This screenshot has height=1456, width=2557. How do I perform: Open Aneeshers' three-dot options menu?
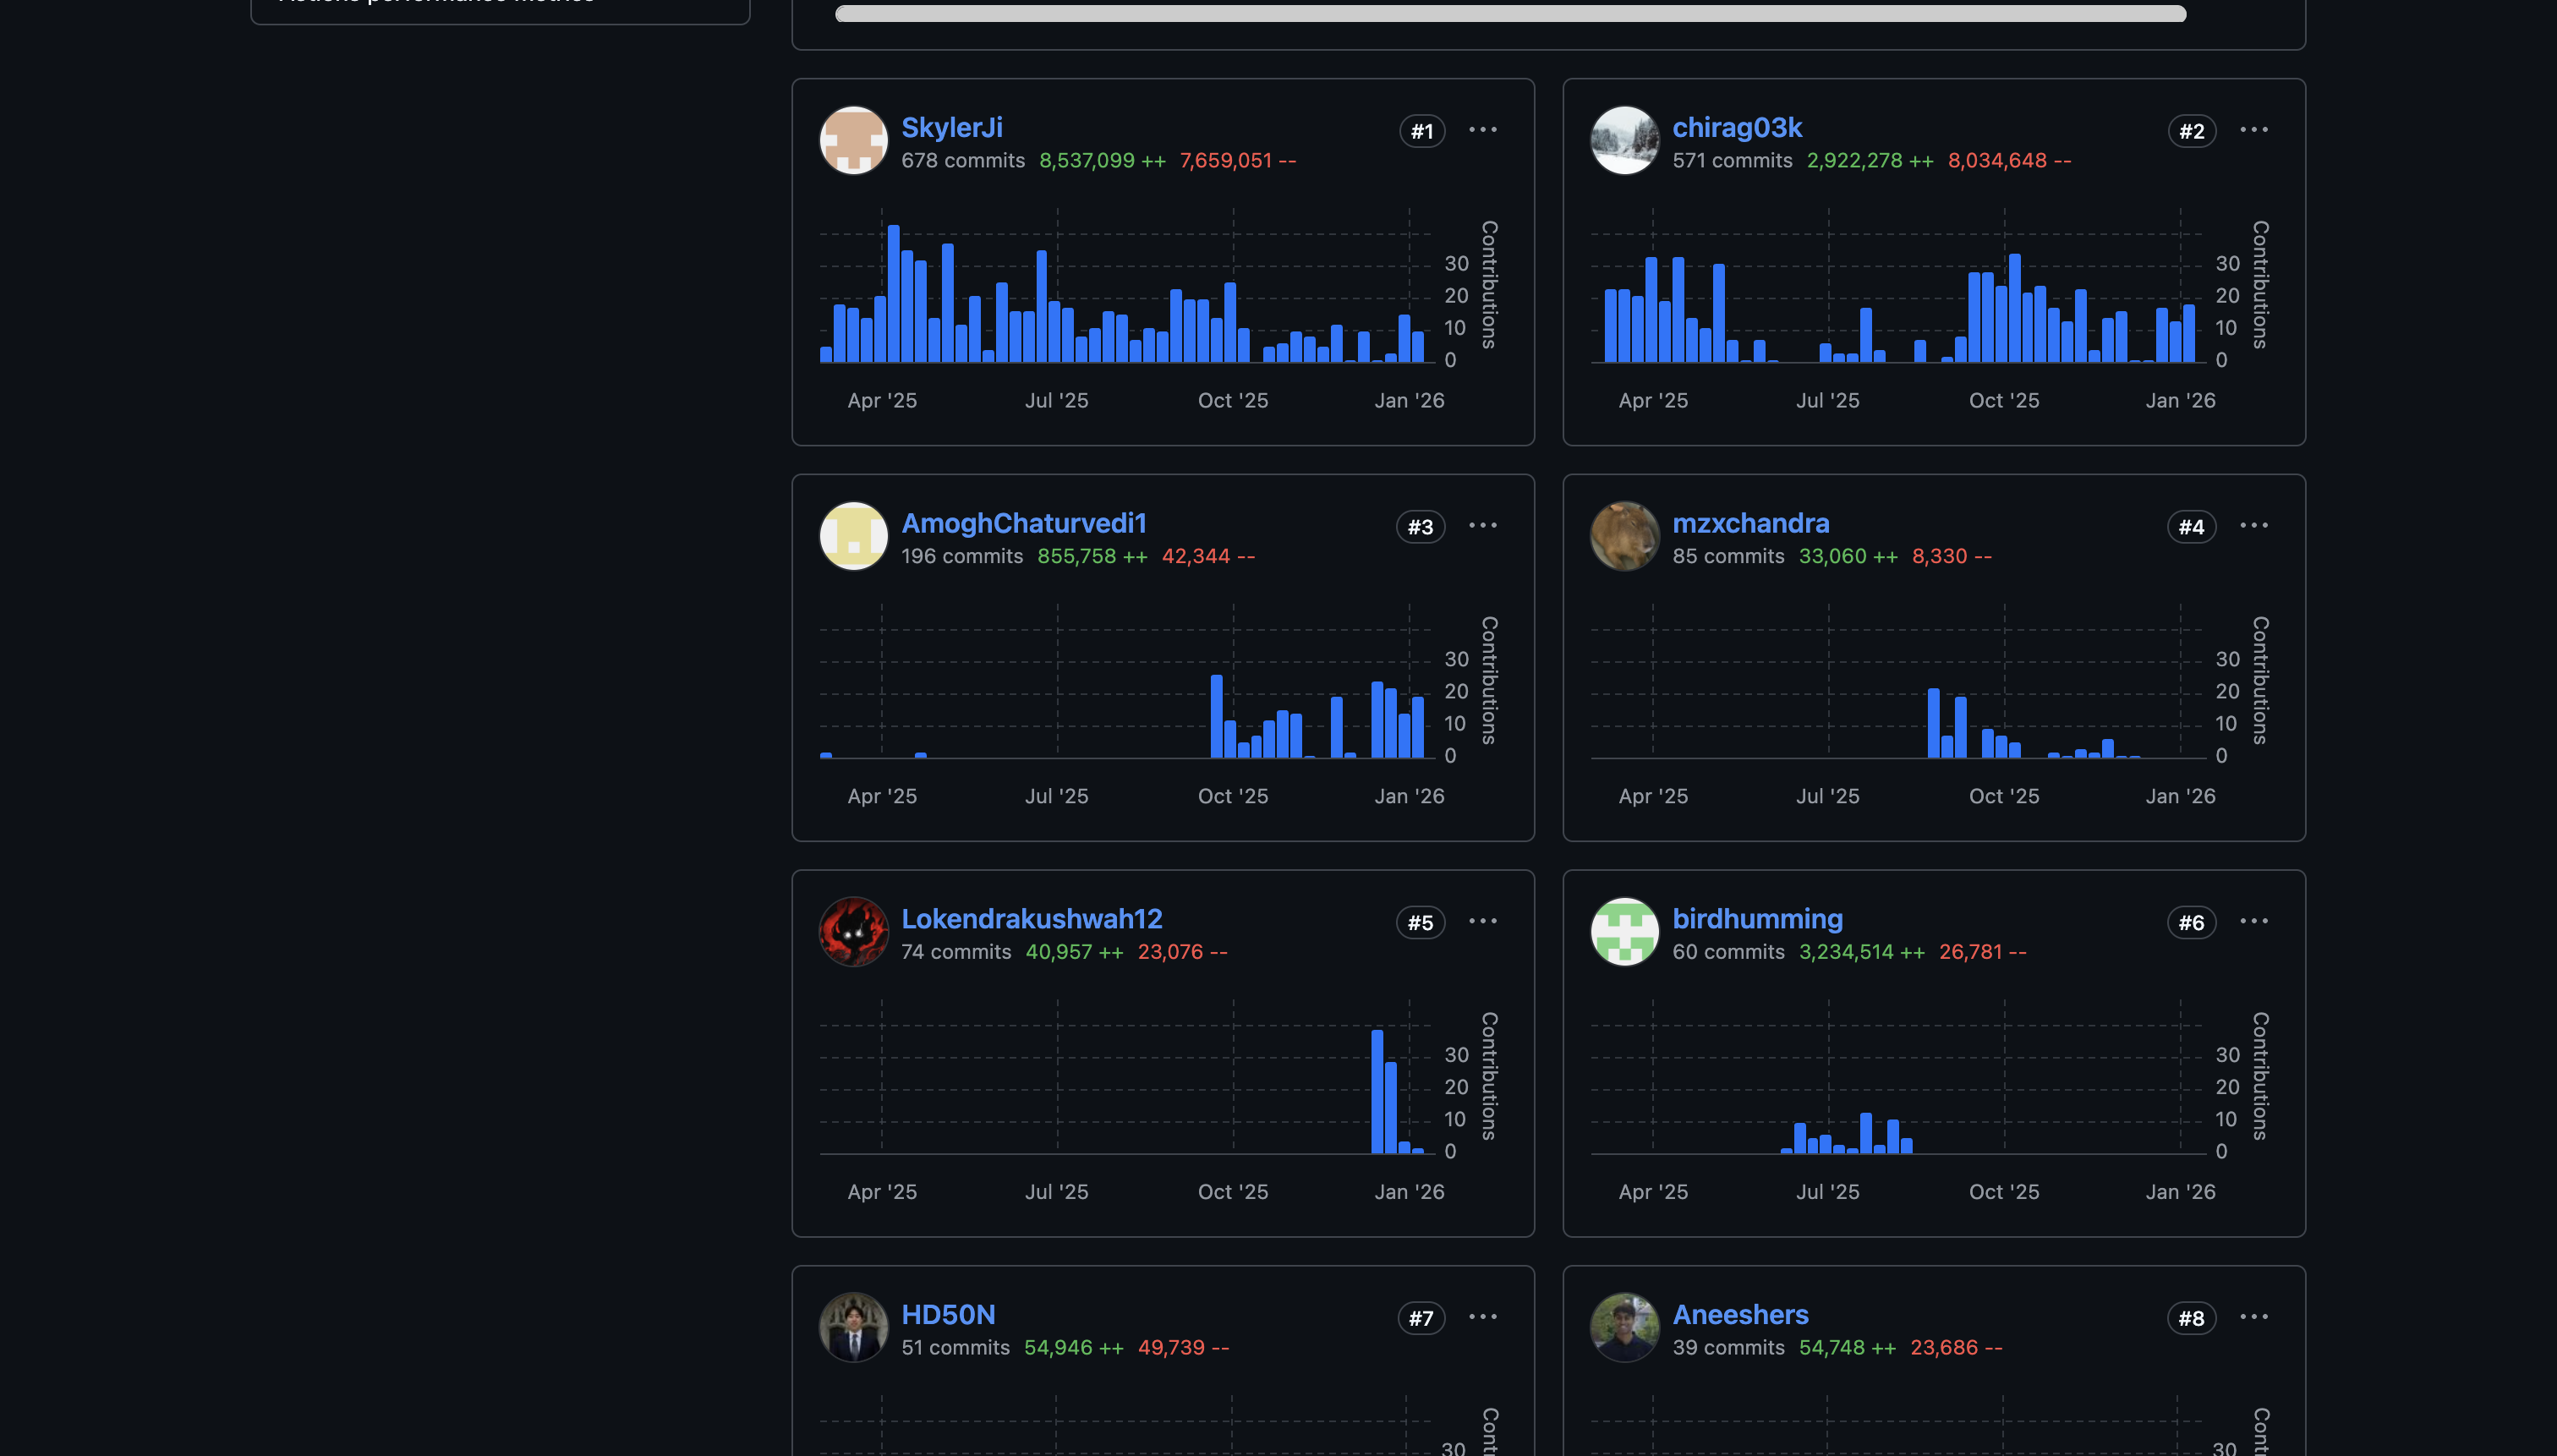click(x=2253, y=1317)
